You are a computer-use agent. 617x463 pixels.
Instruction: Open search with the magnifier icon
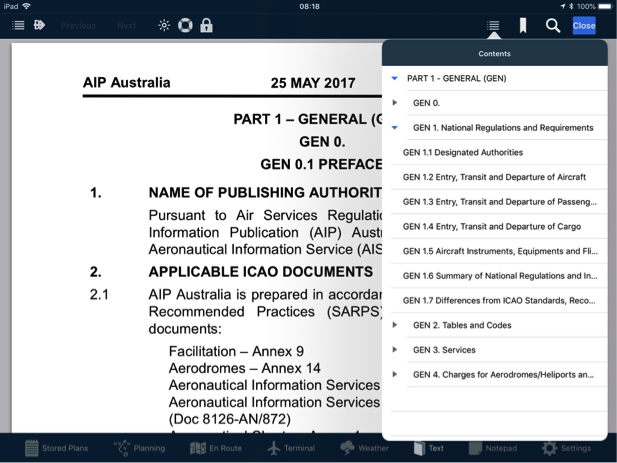click(553, 26)
